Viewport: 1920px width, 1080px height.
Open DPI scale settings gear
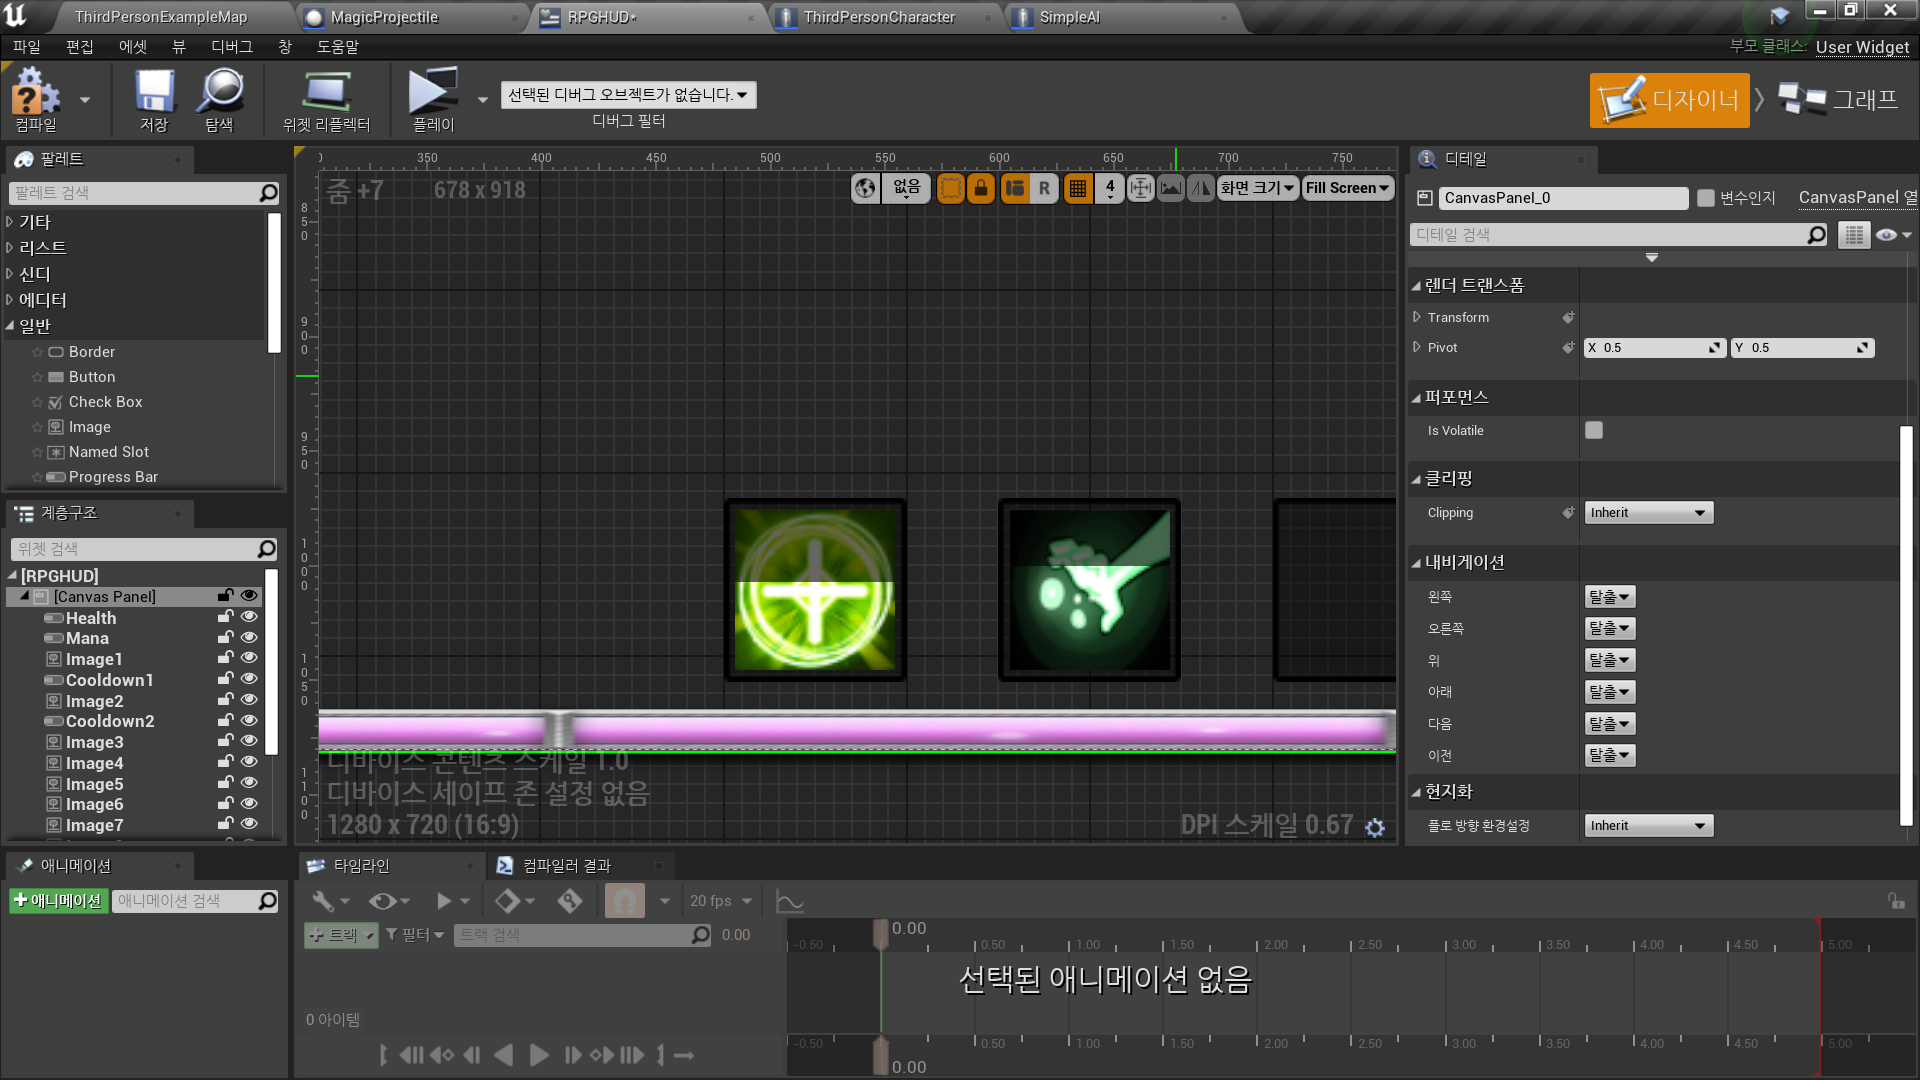(1375, 828)
